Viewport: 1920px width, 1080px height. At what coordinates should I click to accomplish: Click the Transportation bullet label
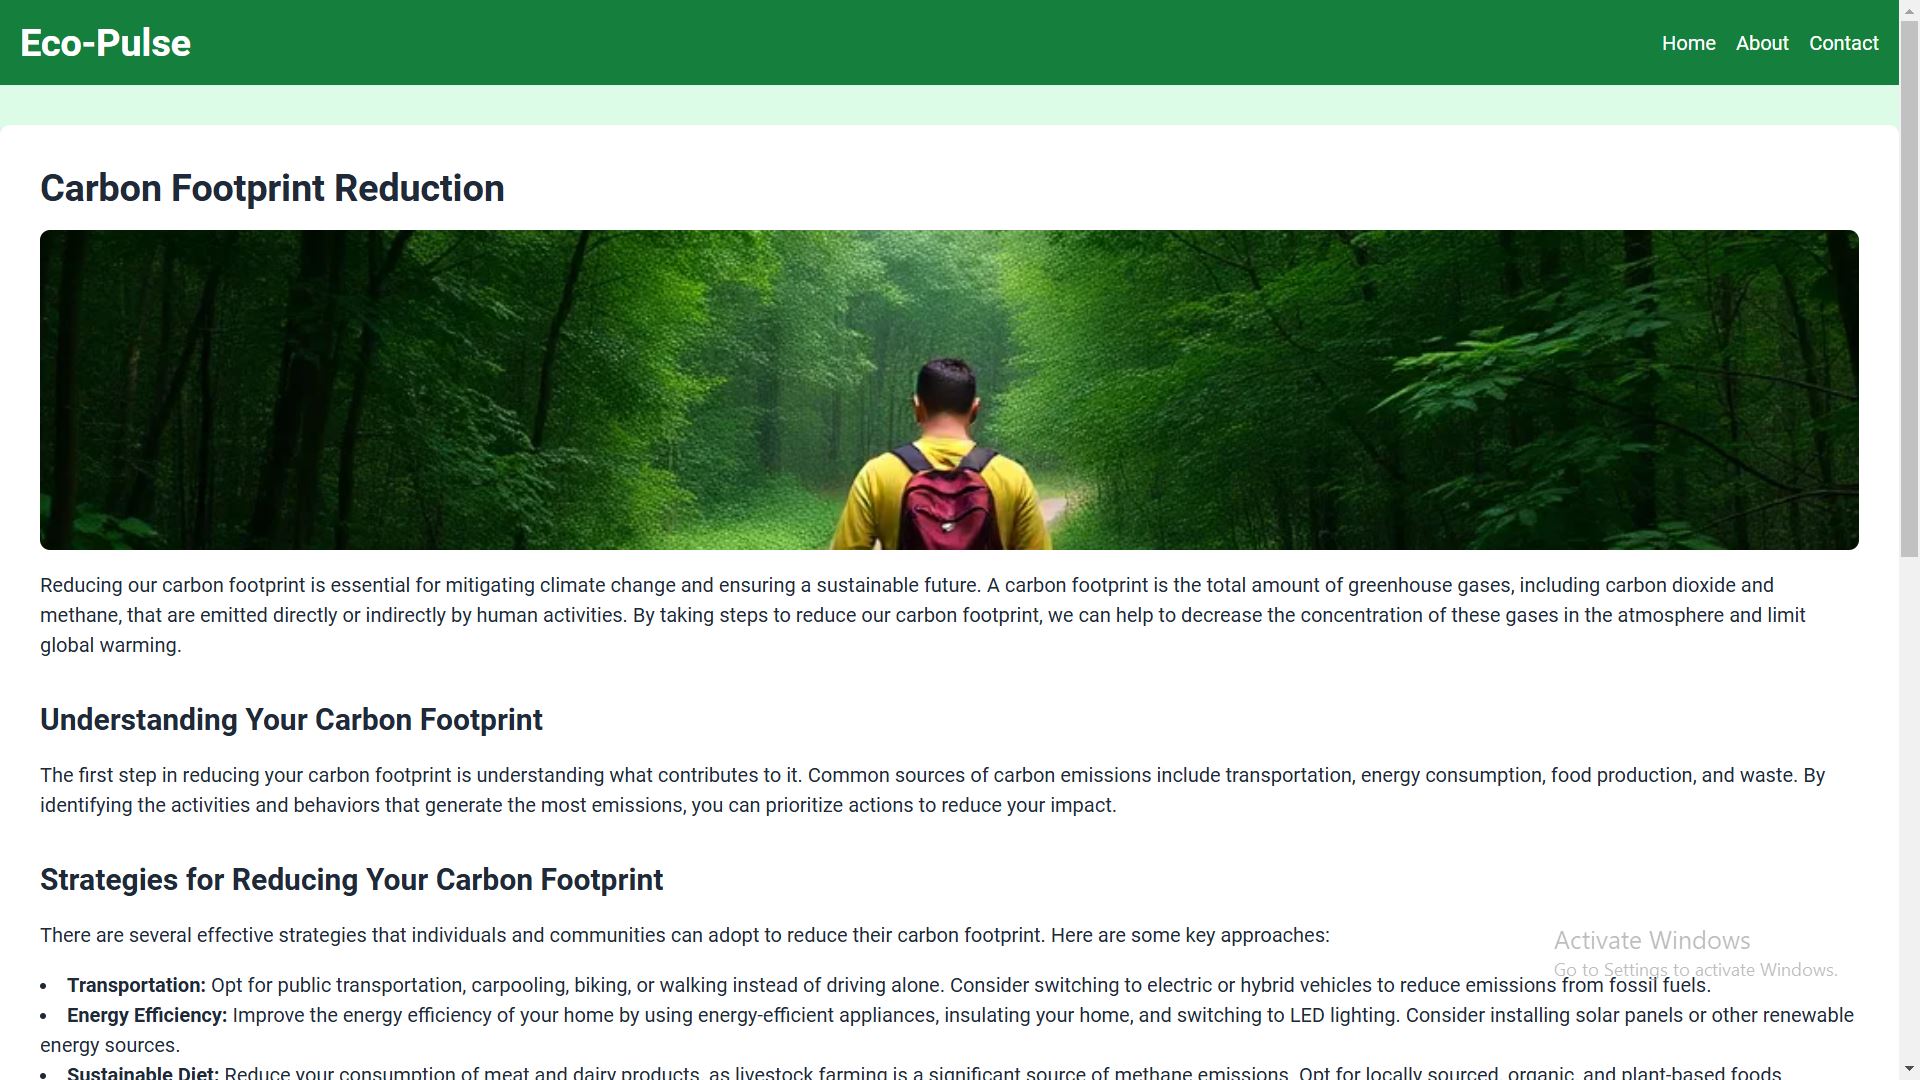(136, 985)
